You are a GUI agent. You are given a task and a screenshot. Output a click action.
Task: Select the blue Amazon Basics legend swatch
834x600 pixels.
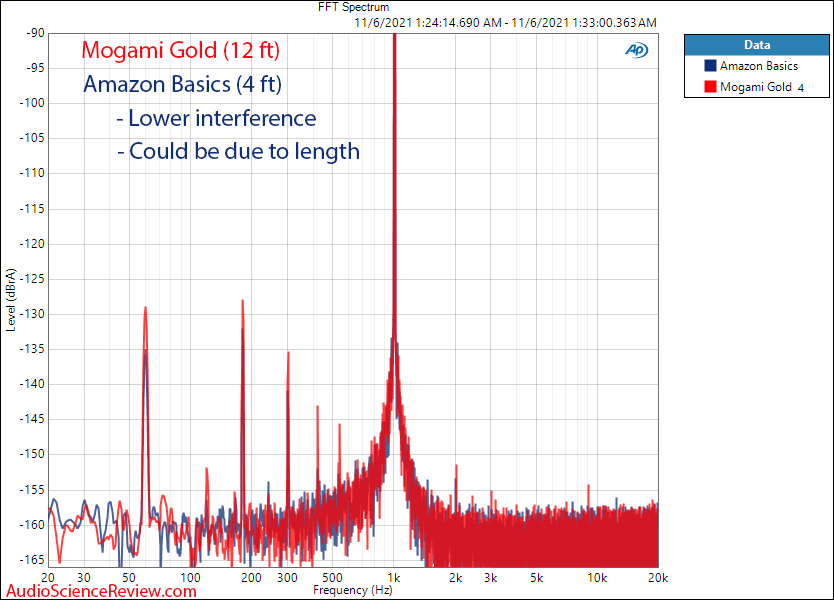pos(710,65)
